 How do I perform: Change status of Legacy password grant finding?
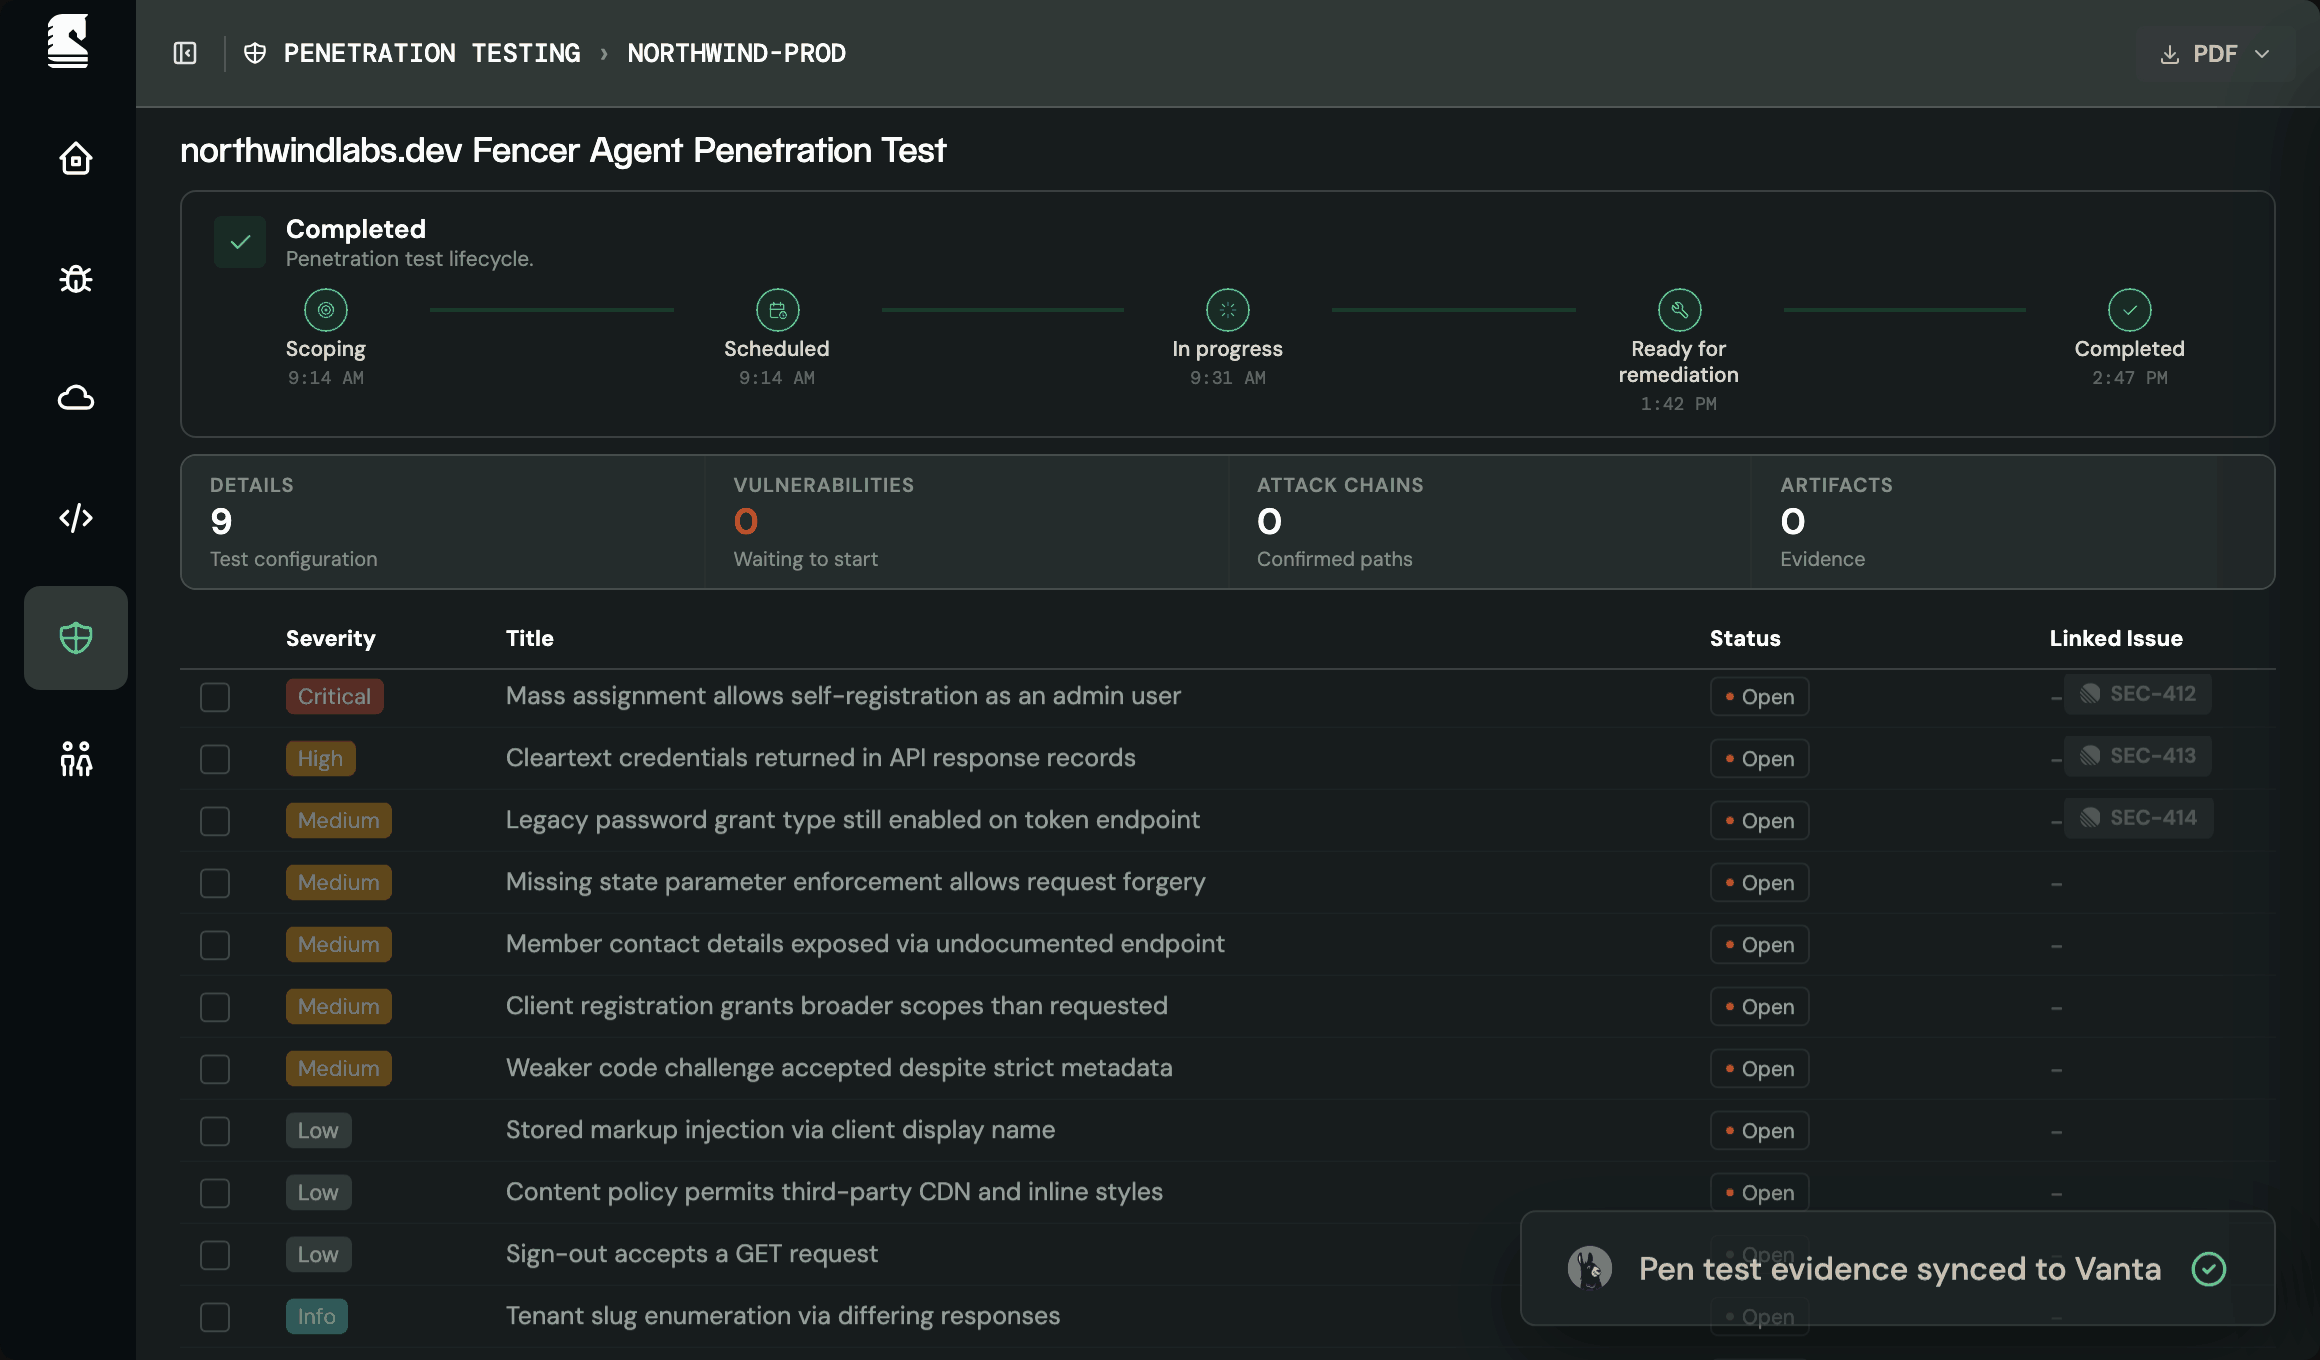point(1759,821)
